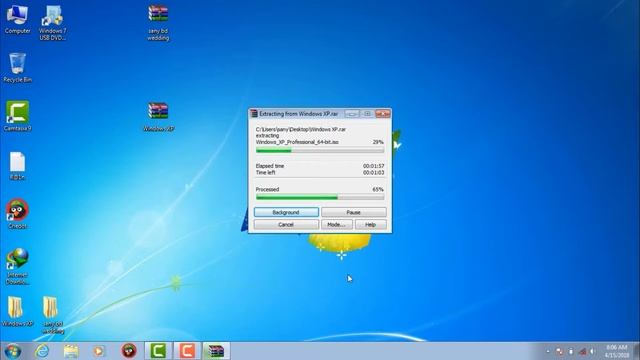The height and width of the screenshot is (360, 640).
Task: Select the Computer desktop icon
Action: [x=17, y=19]
